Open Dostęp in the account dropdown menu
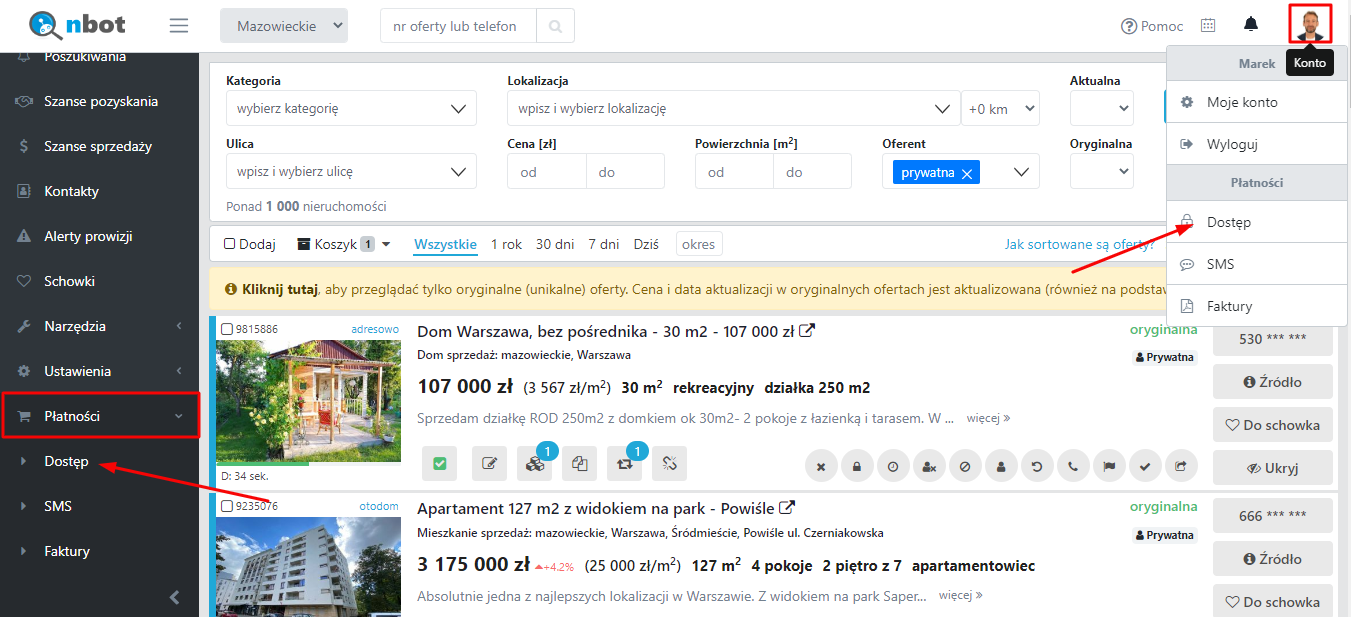This screenshot has height=617, width=1351. point(1257,222)
